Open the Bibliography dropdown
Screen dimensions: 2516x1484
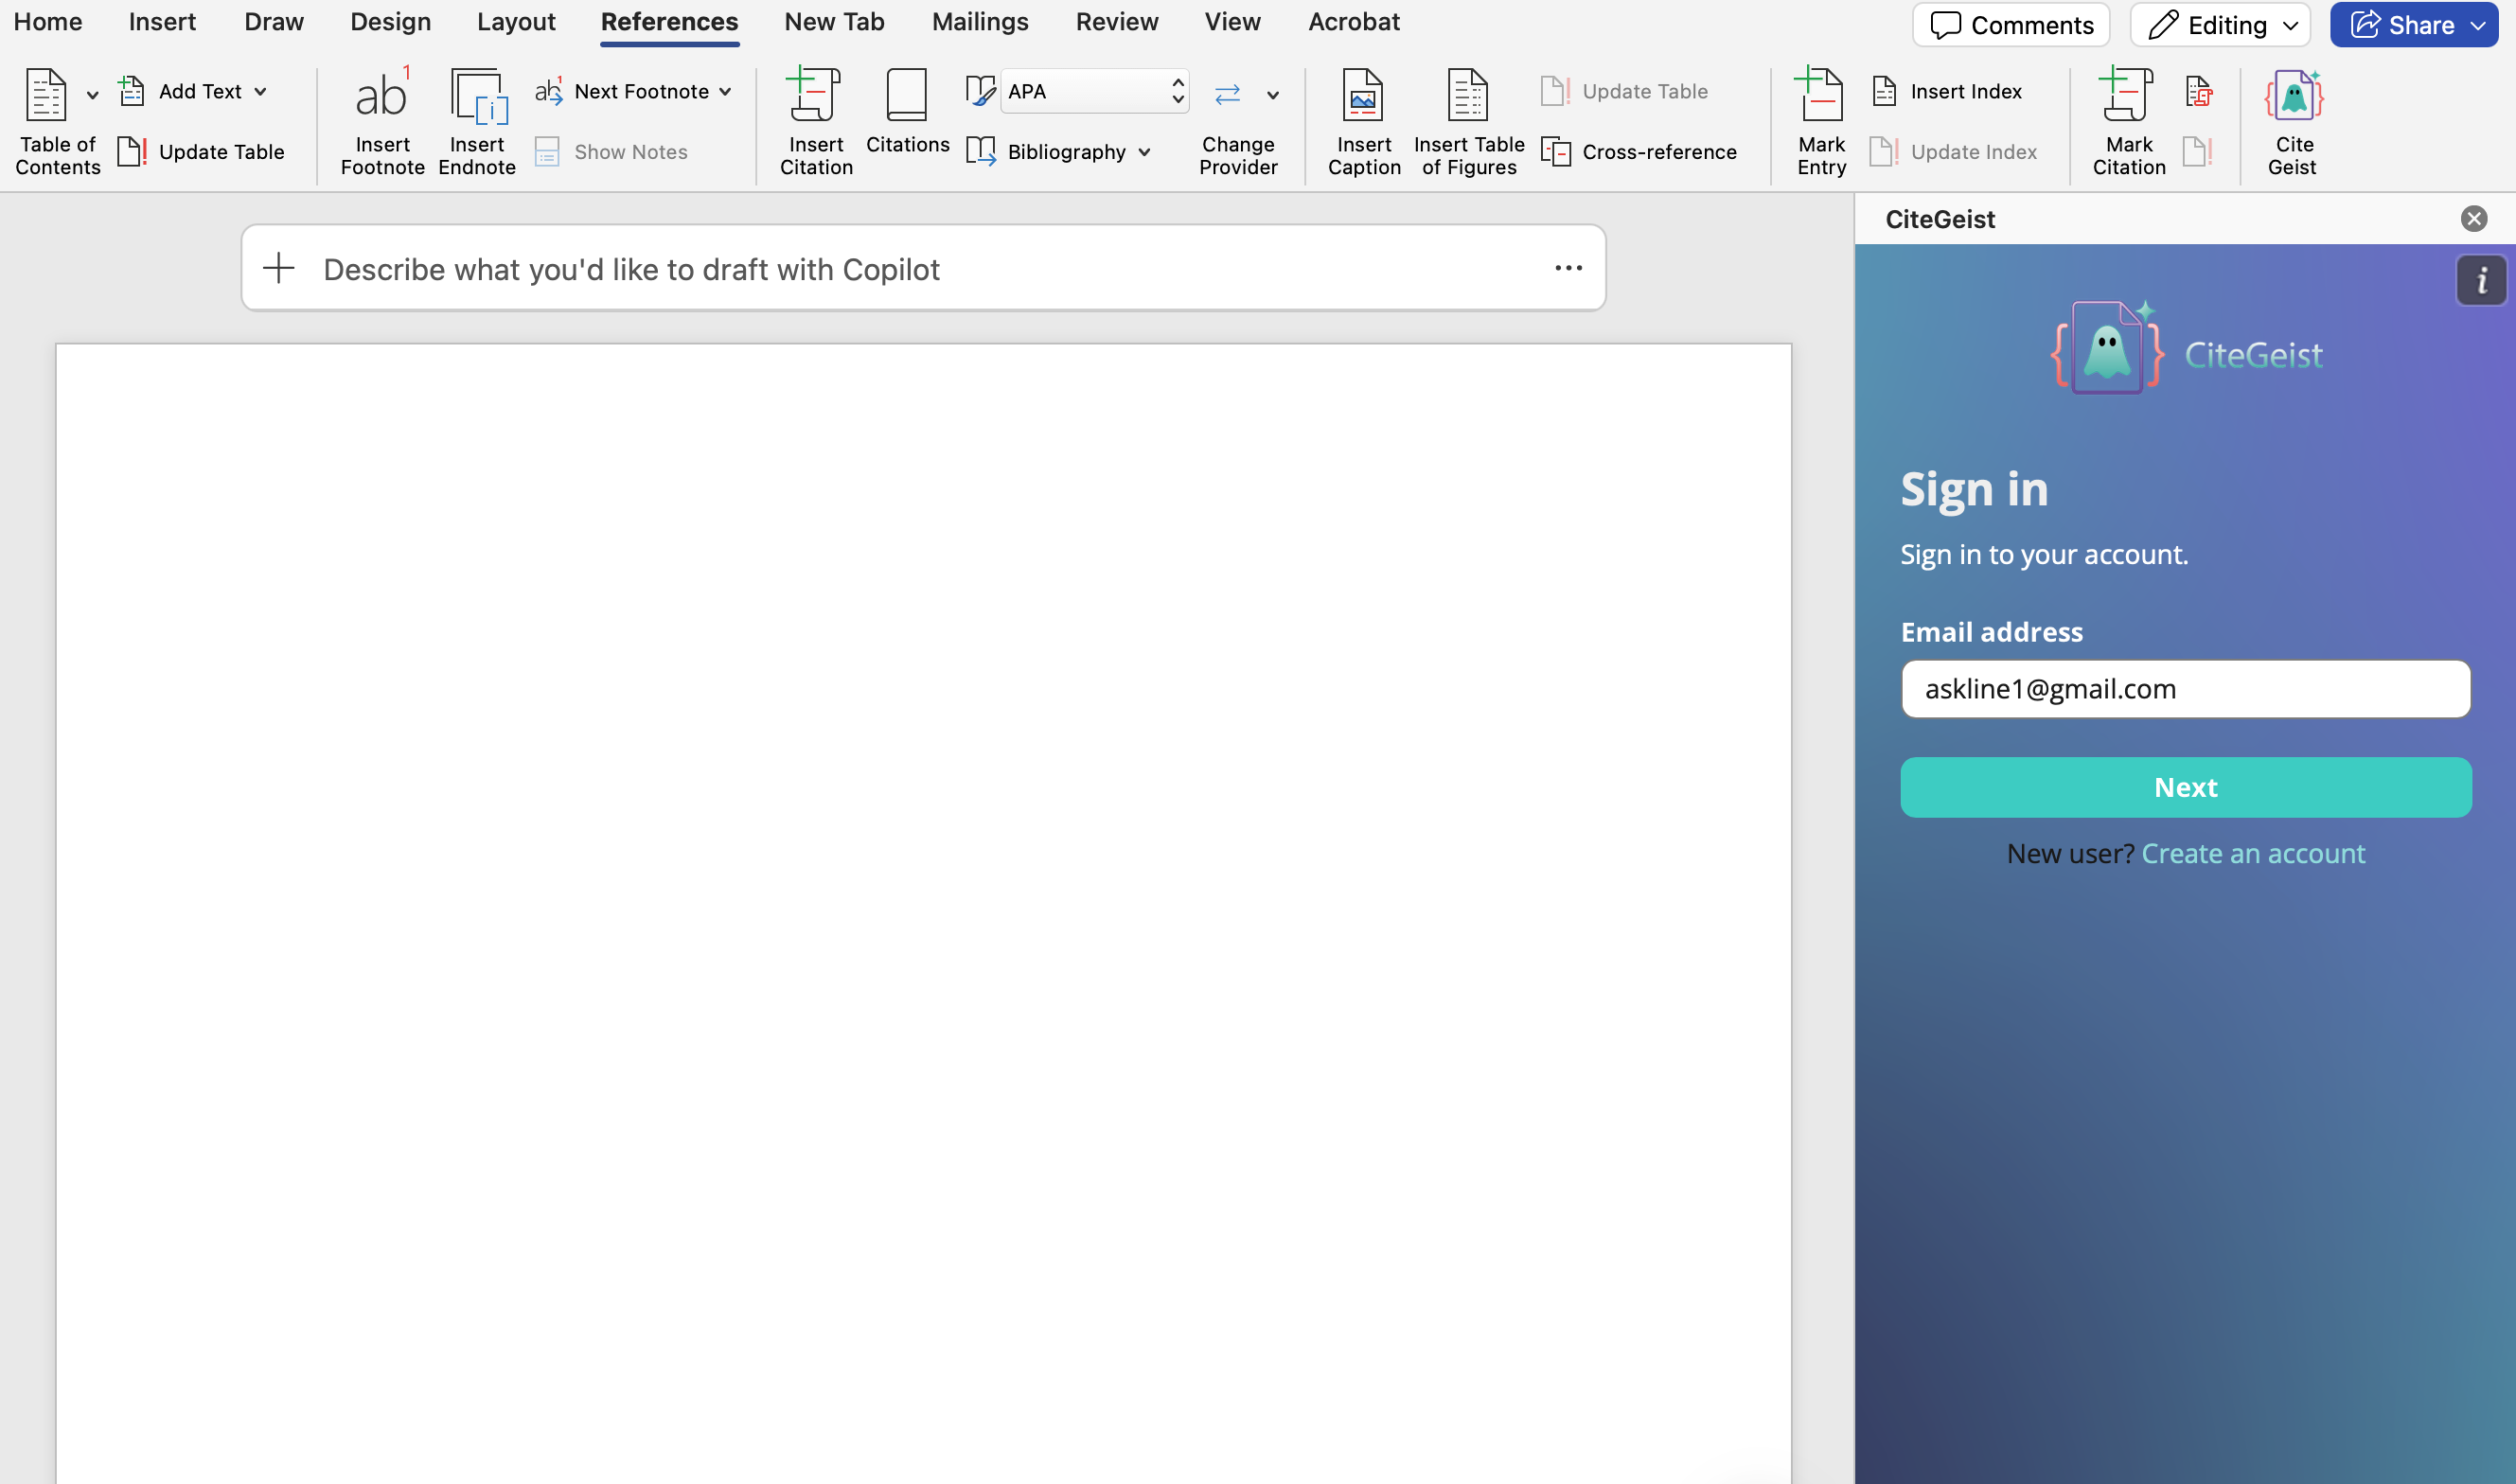[x=1060, y=152]
